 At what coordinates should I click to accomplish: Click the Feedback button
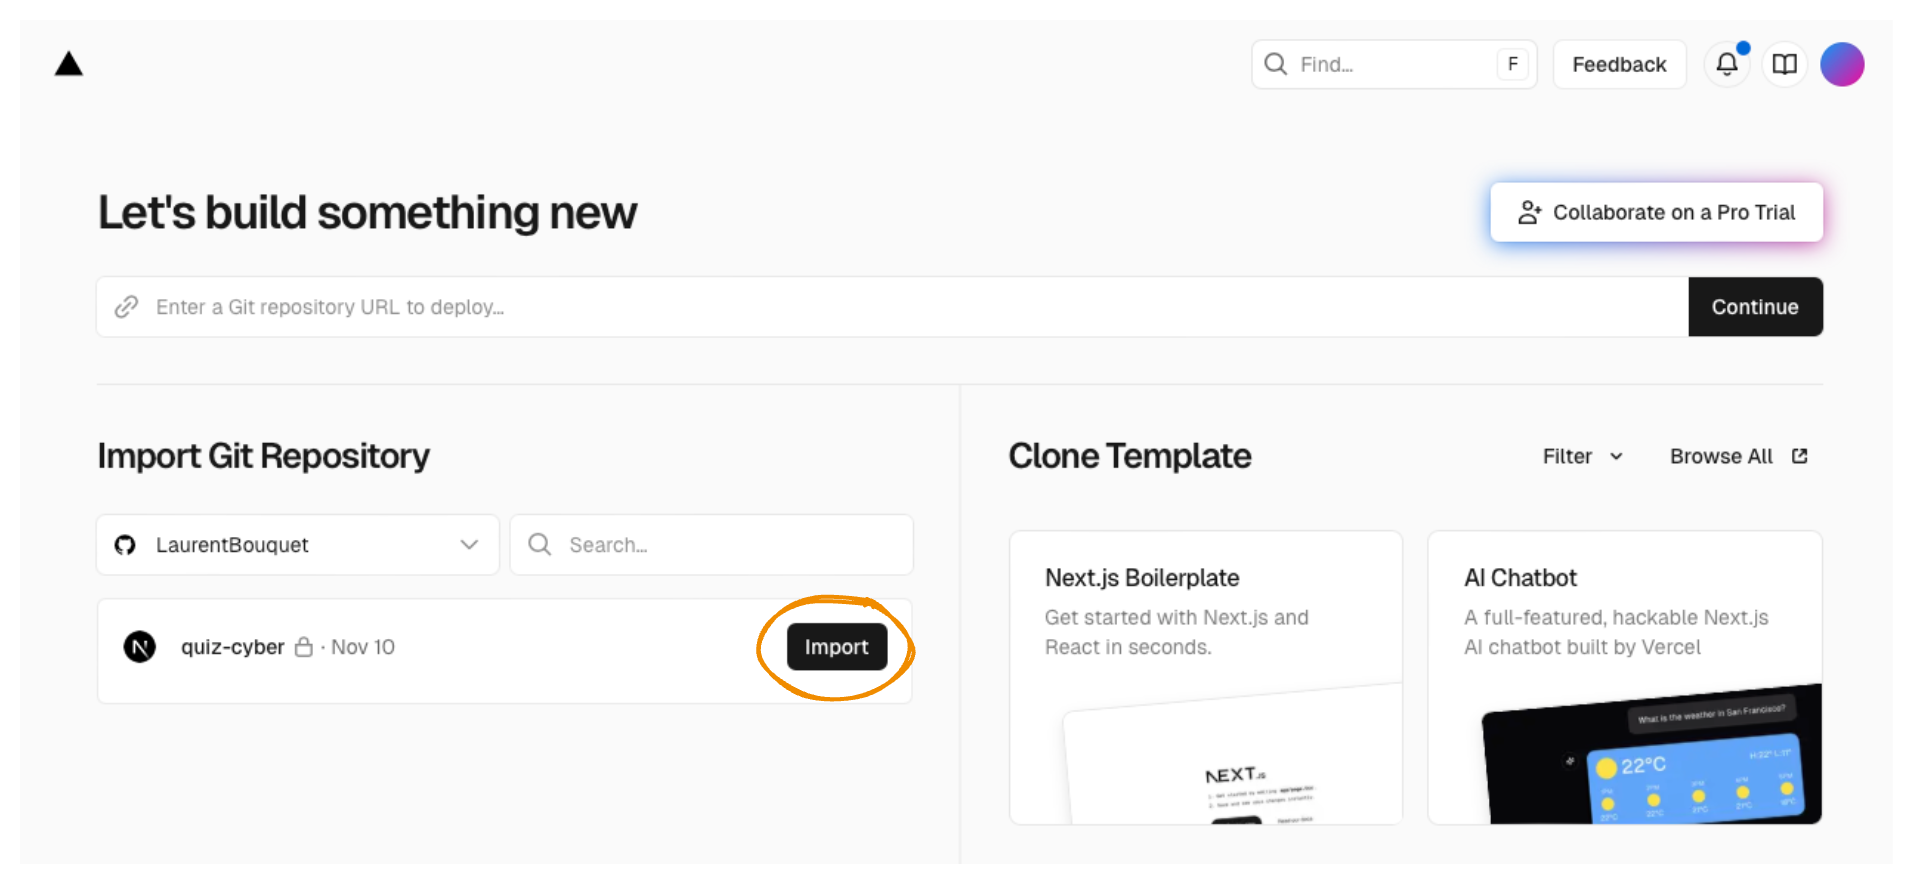[x=1619, y=64]
